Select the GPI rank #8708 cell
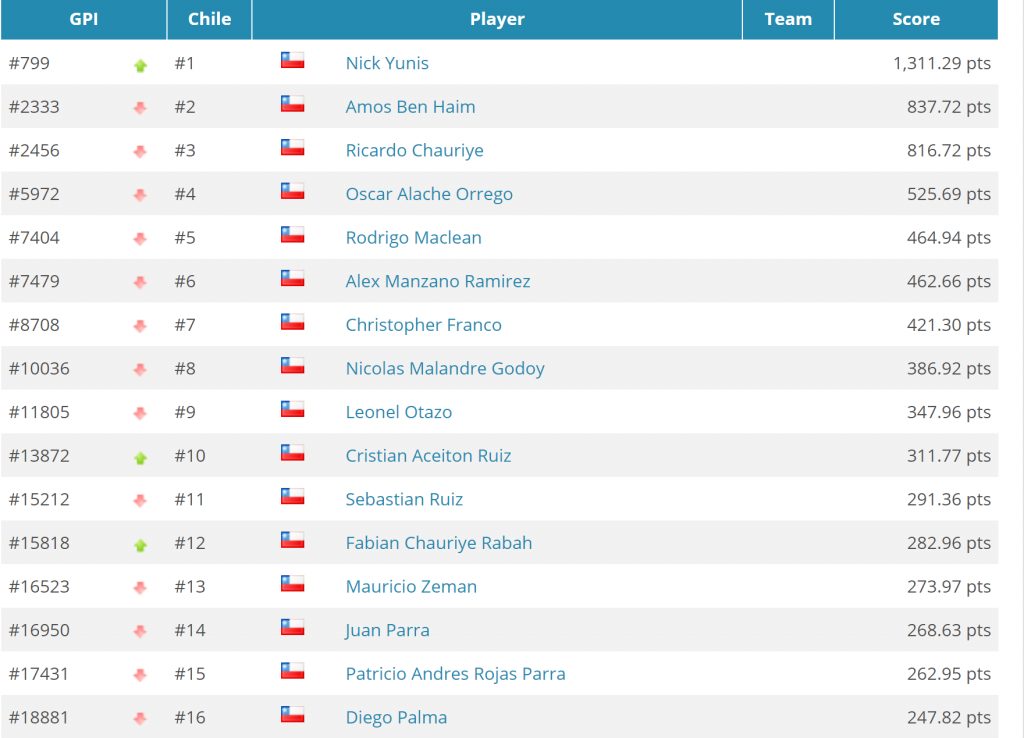 (34, 325)
